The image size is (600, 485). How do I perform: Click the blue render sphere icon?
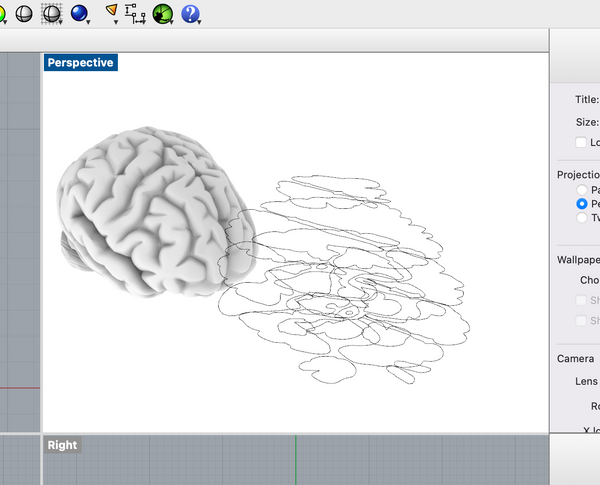point(78,13)
